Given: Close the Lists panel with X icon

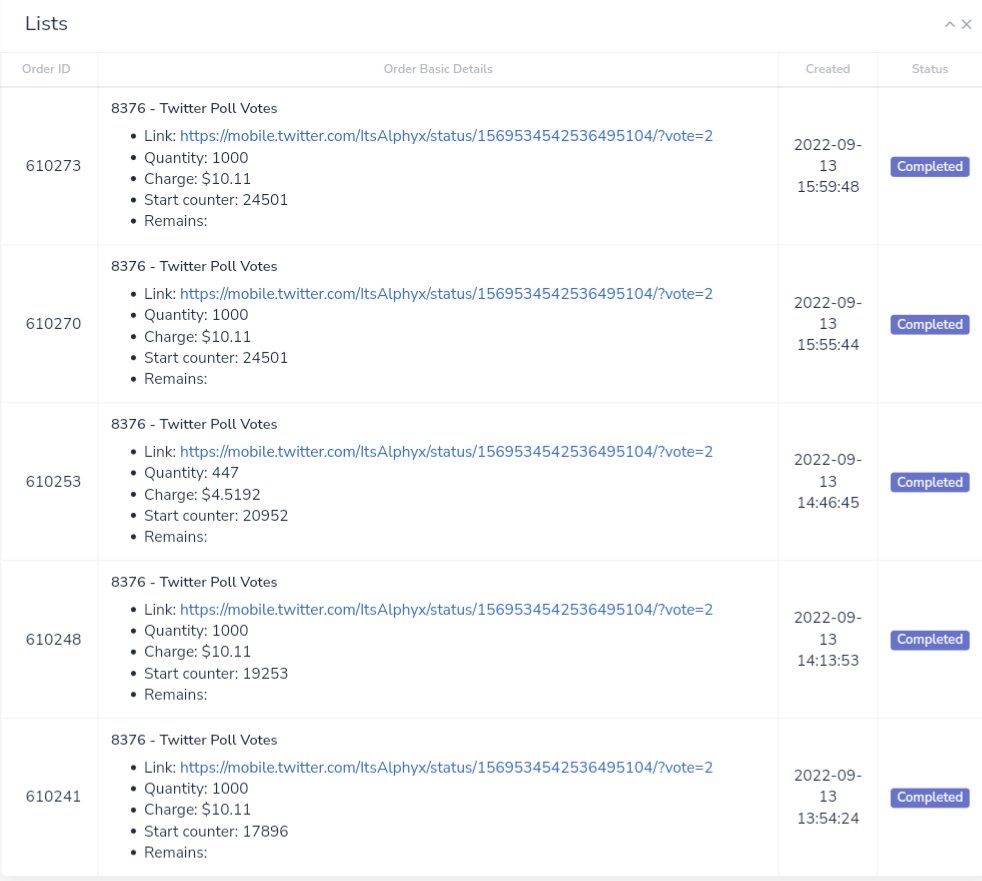Looking at the screenshot, I should (x=966, y=24).
